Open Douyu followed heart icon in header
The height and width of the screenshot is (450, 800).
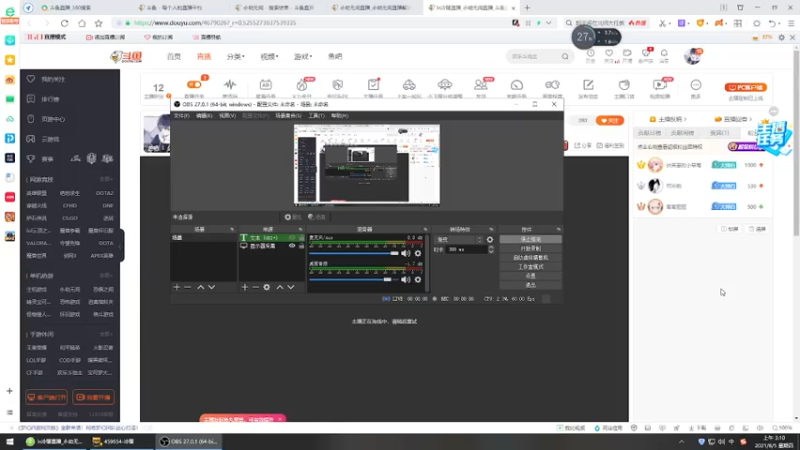pyautogui.click(x=609, y=53)
